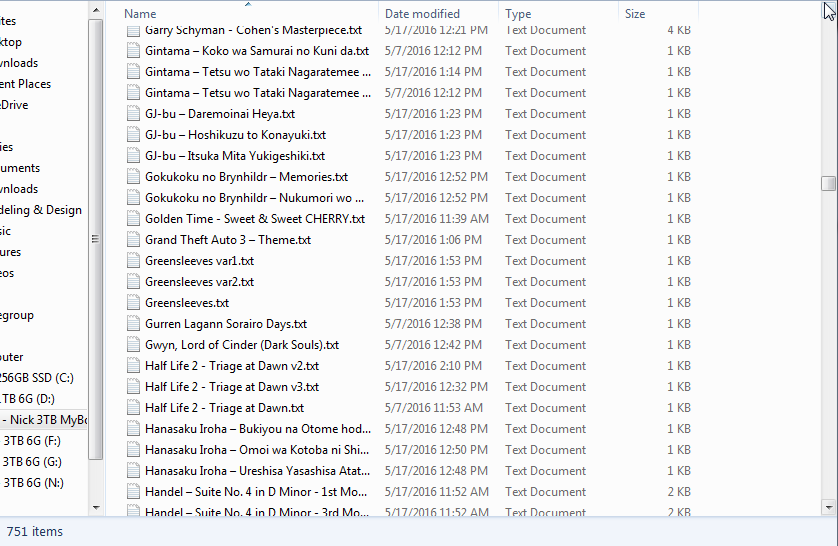Select GJ-bu – Daremoinai Heya.txt
The image size is (838, 546).
(x=220, y=114)
